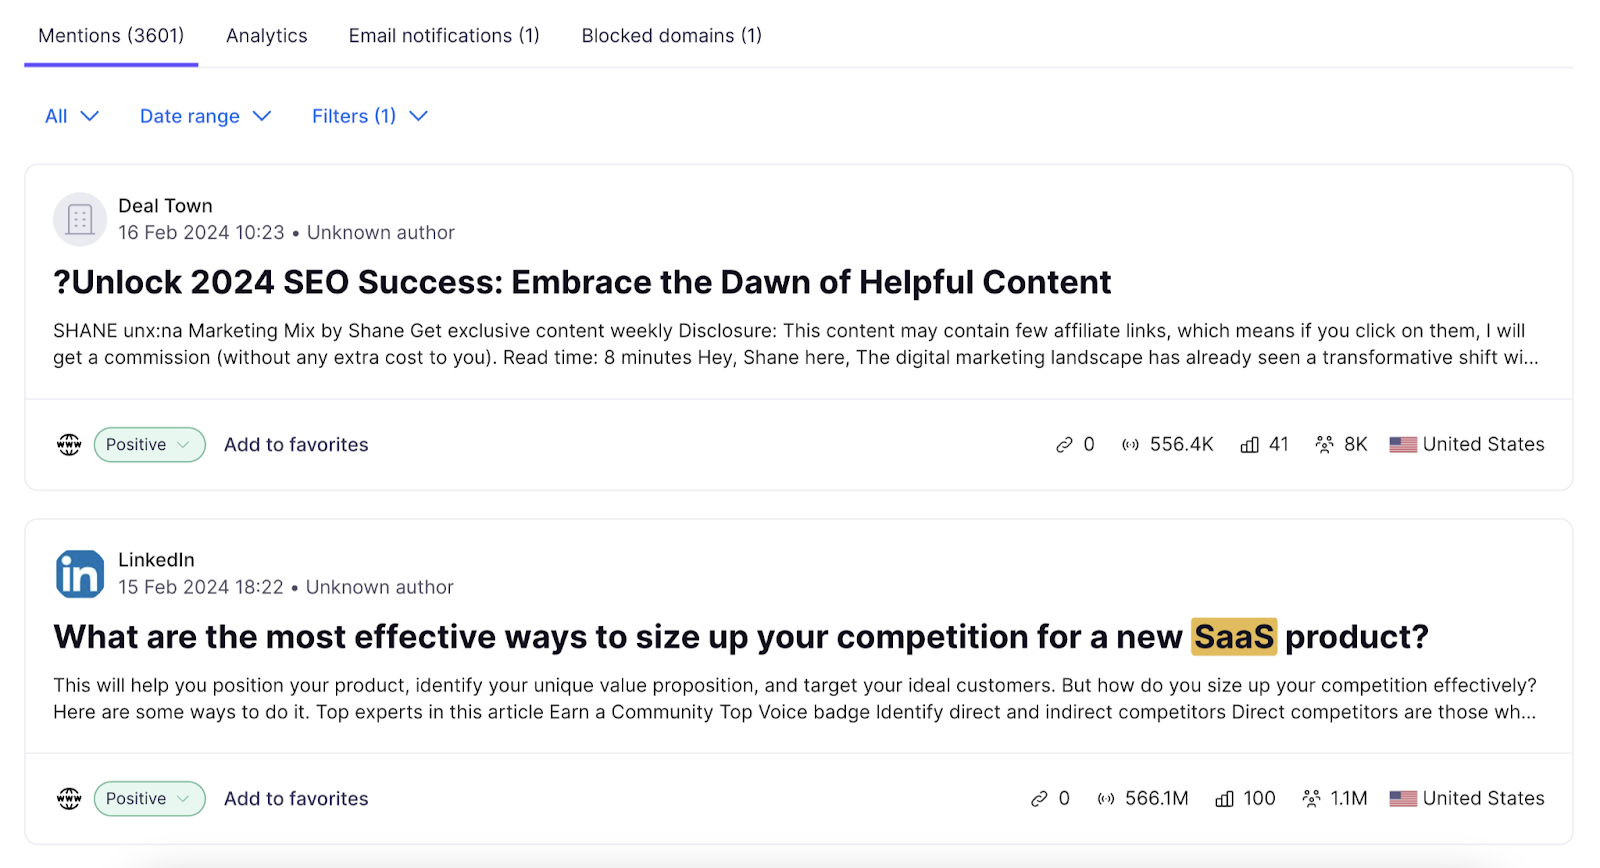Open the All filter dropdown
Screen dimensions: 1600x868
(x=70, y=116)
